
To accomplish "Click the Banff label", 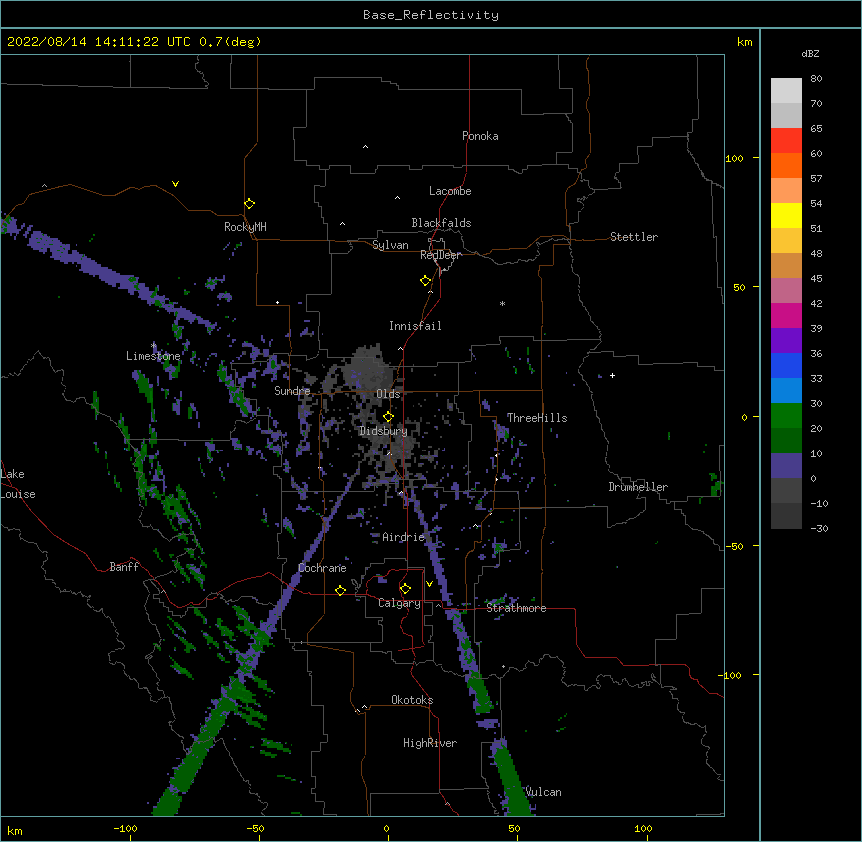I will click(124, 567).
